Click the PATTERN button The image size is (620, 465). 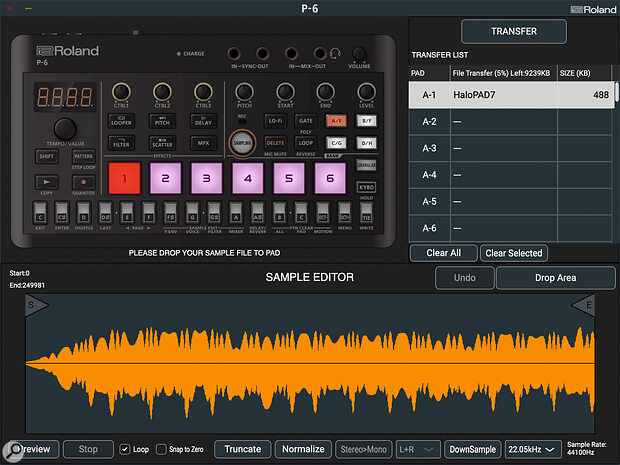tap(83, 156)
